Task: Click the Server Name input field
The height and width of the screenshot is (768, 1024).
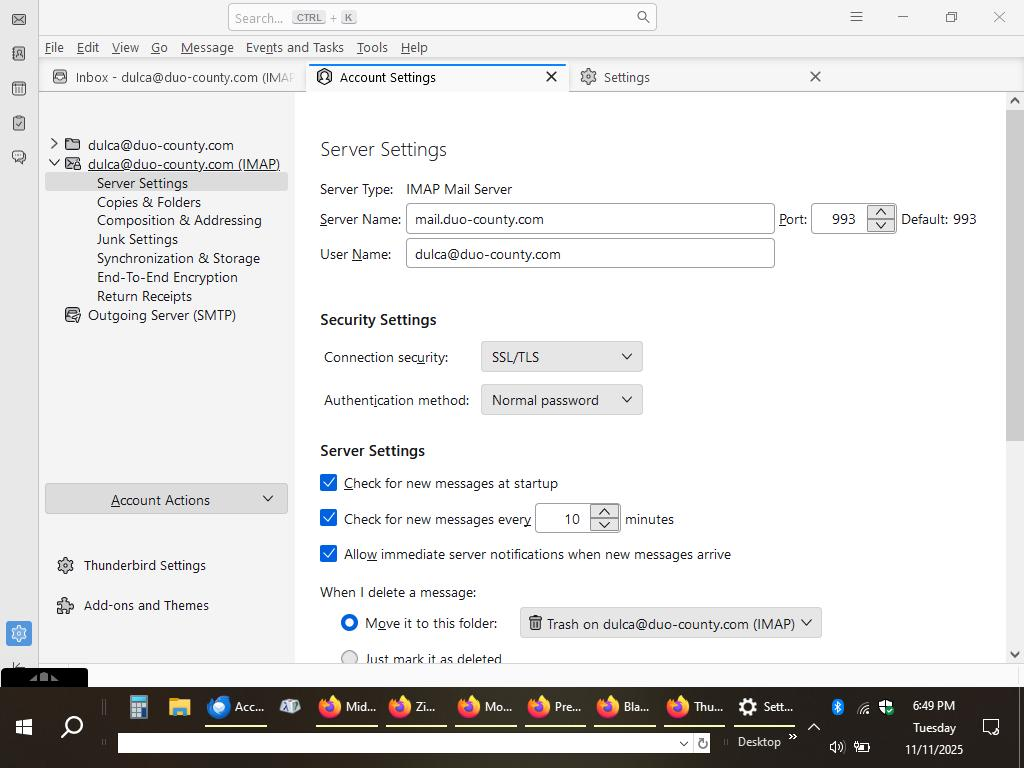Action: (589, 219)
